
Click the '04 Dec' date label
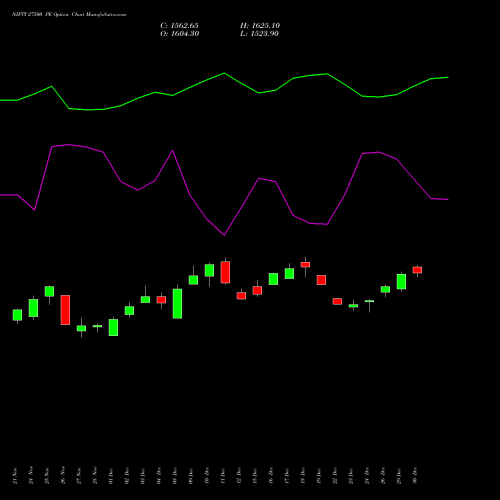[159, 476]
